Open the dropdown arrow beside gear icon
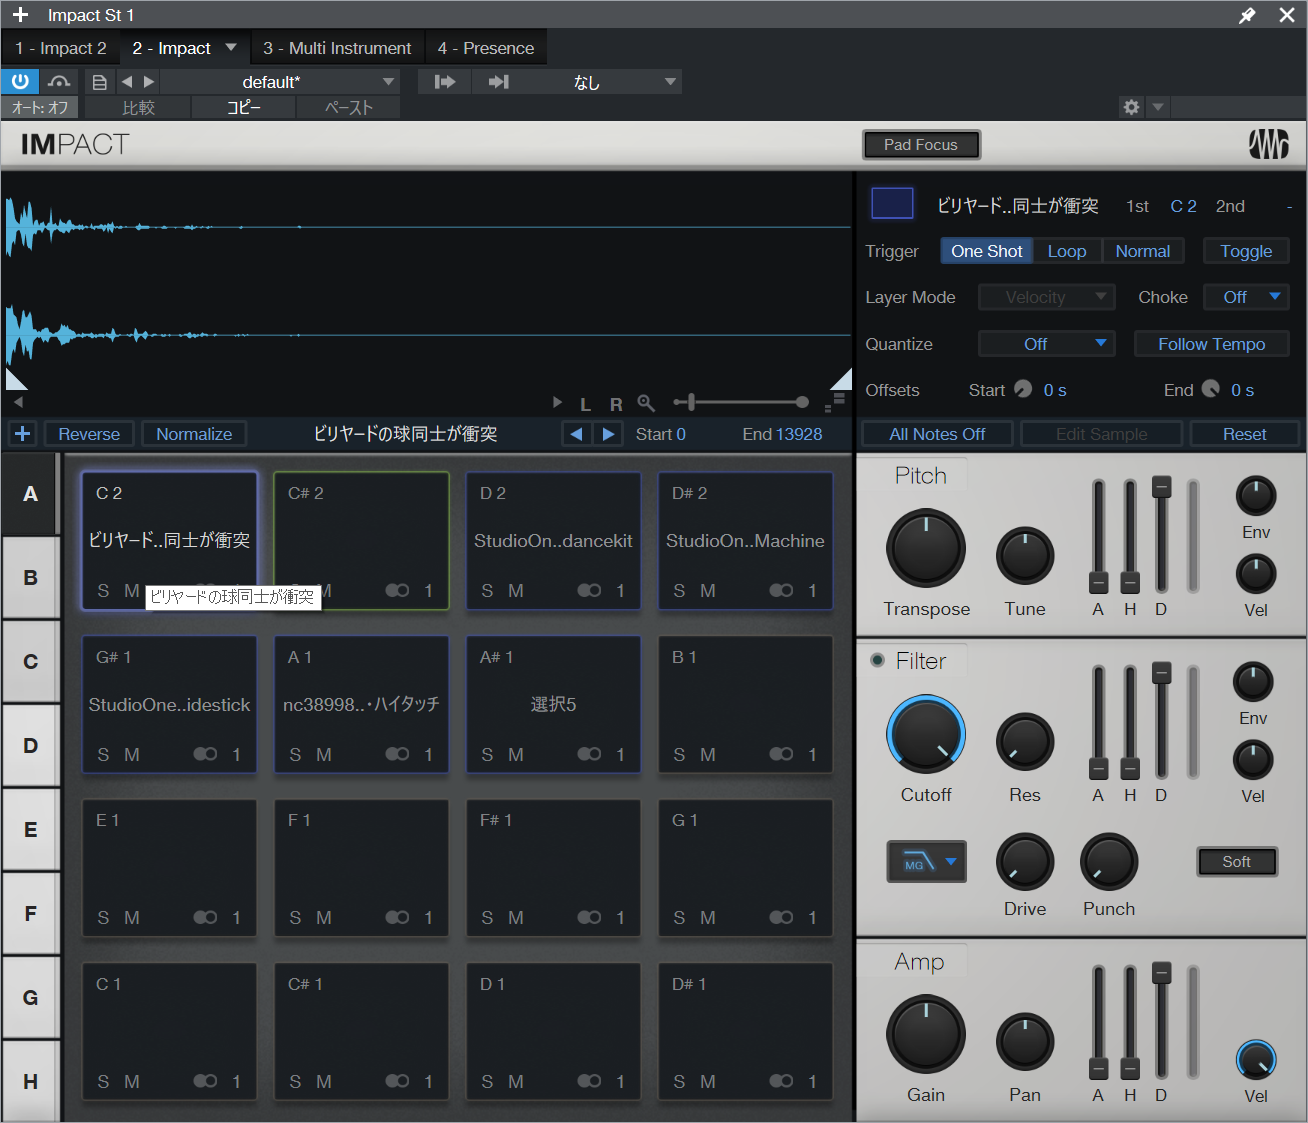The height and width of the screenshot is (1123, 1308). pos(1157,107)
